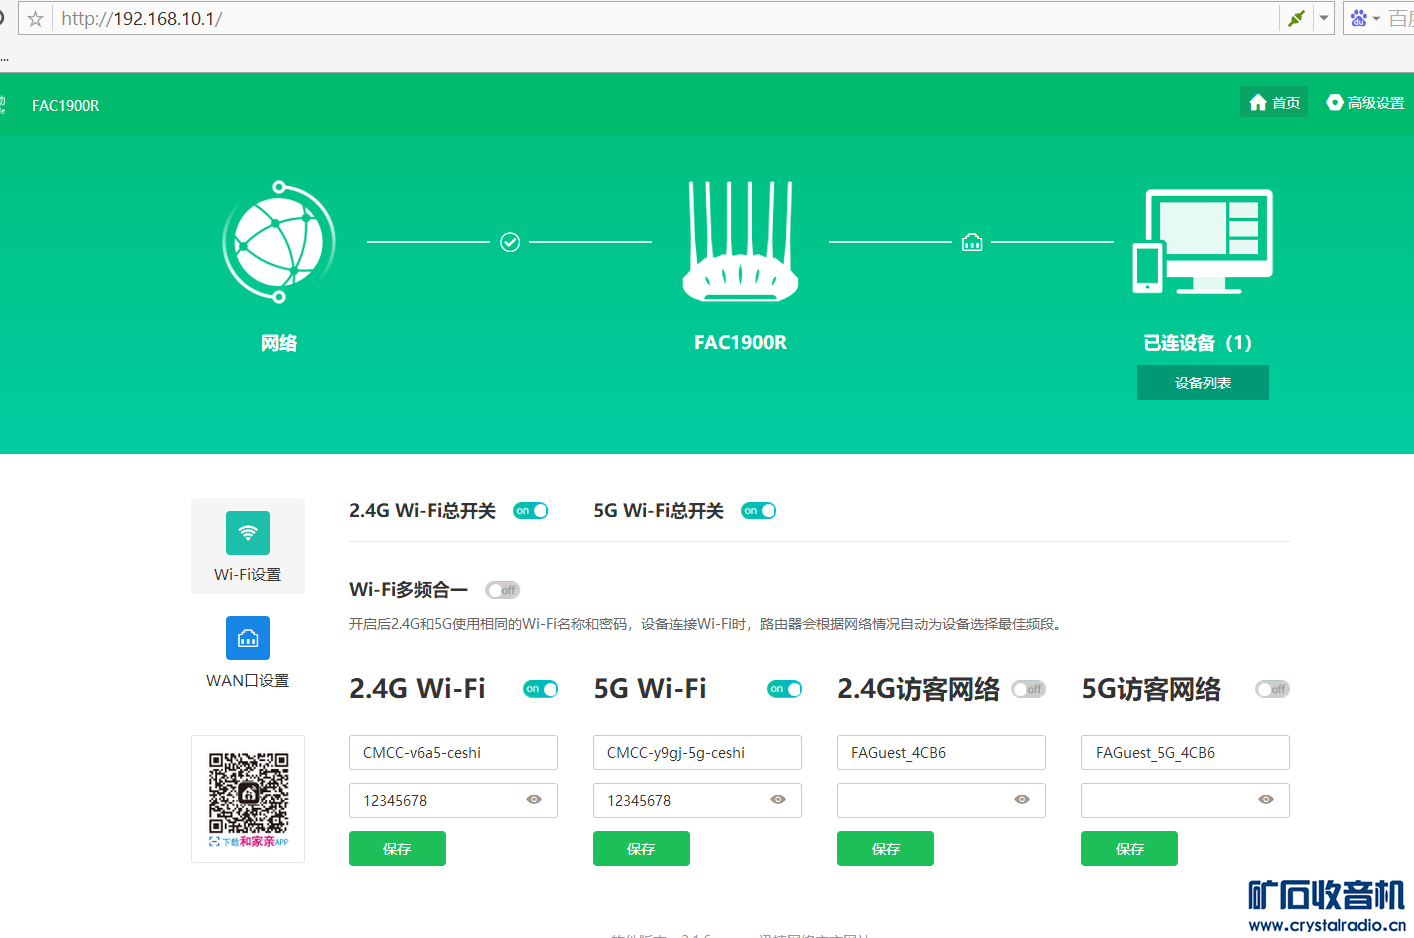Select the Wi-Fi设置 sidebar tab
This screenshot has height=938, width=1414.
[248, 546]
